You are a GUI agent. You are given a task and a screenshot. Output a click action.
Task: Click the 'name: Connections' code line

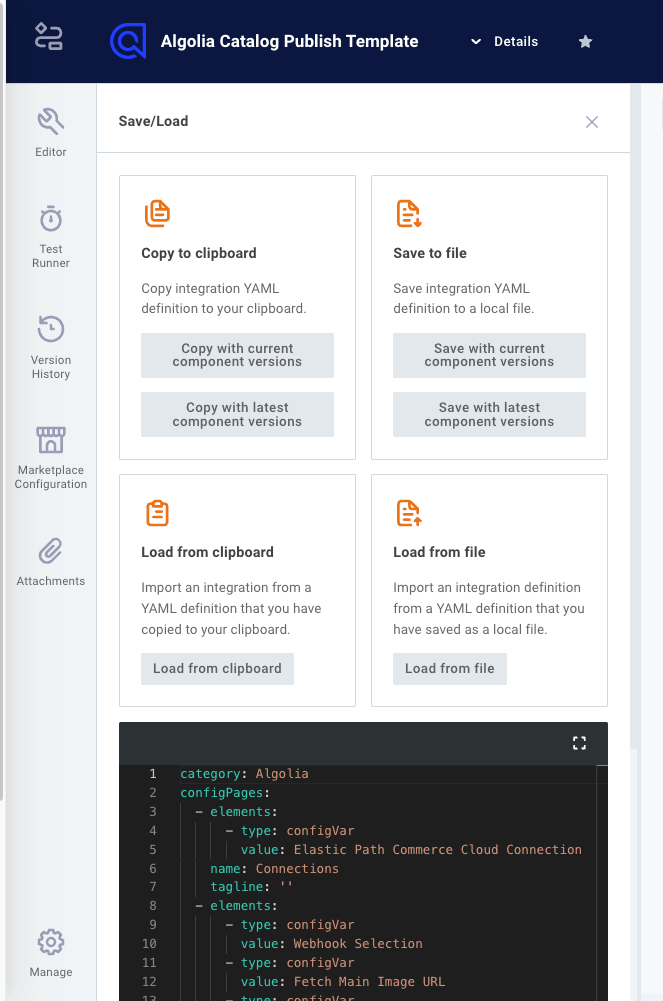274,869
